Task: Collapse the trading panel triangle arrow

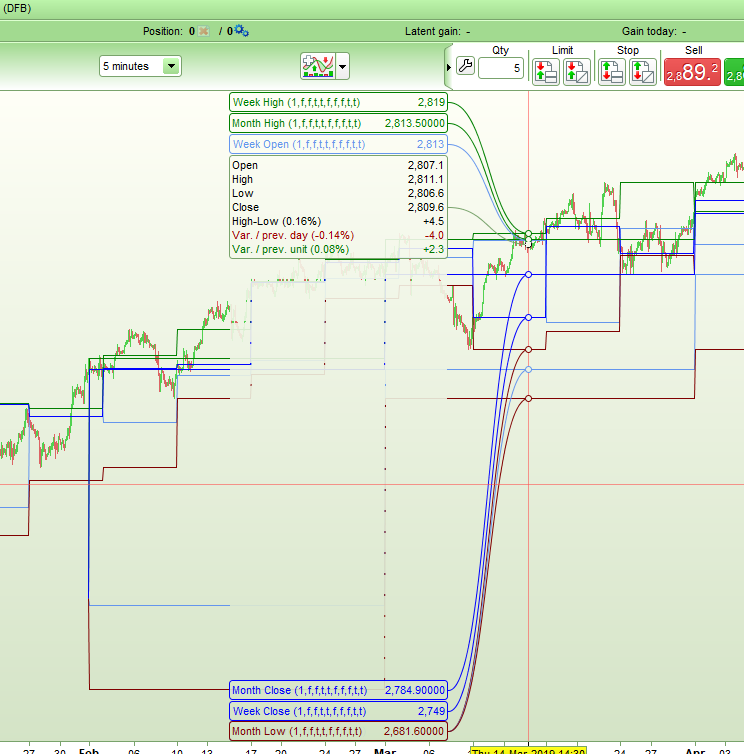Action: (449, 67)
